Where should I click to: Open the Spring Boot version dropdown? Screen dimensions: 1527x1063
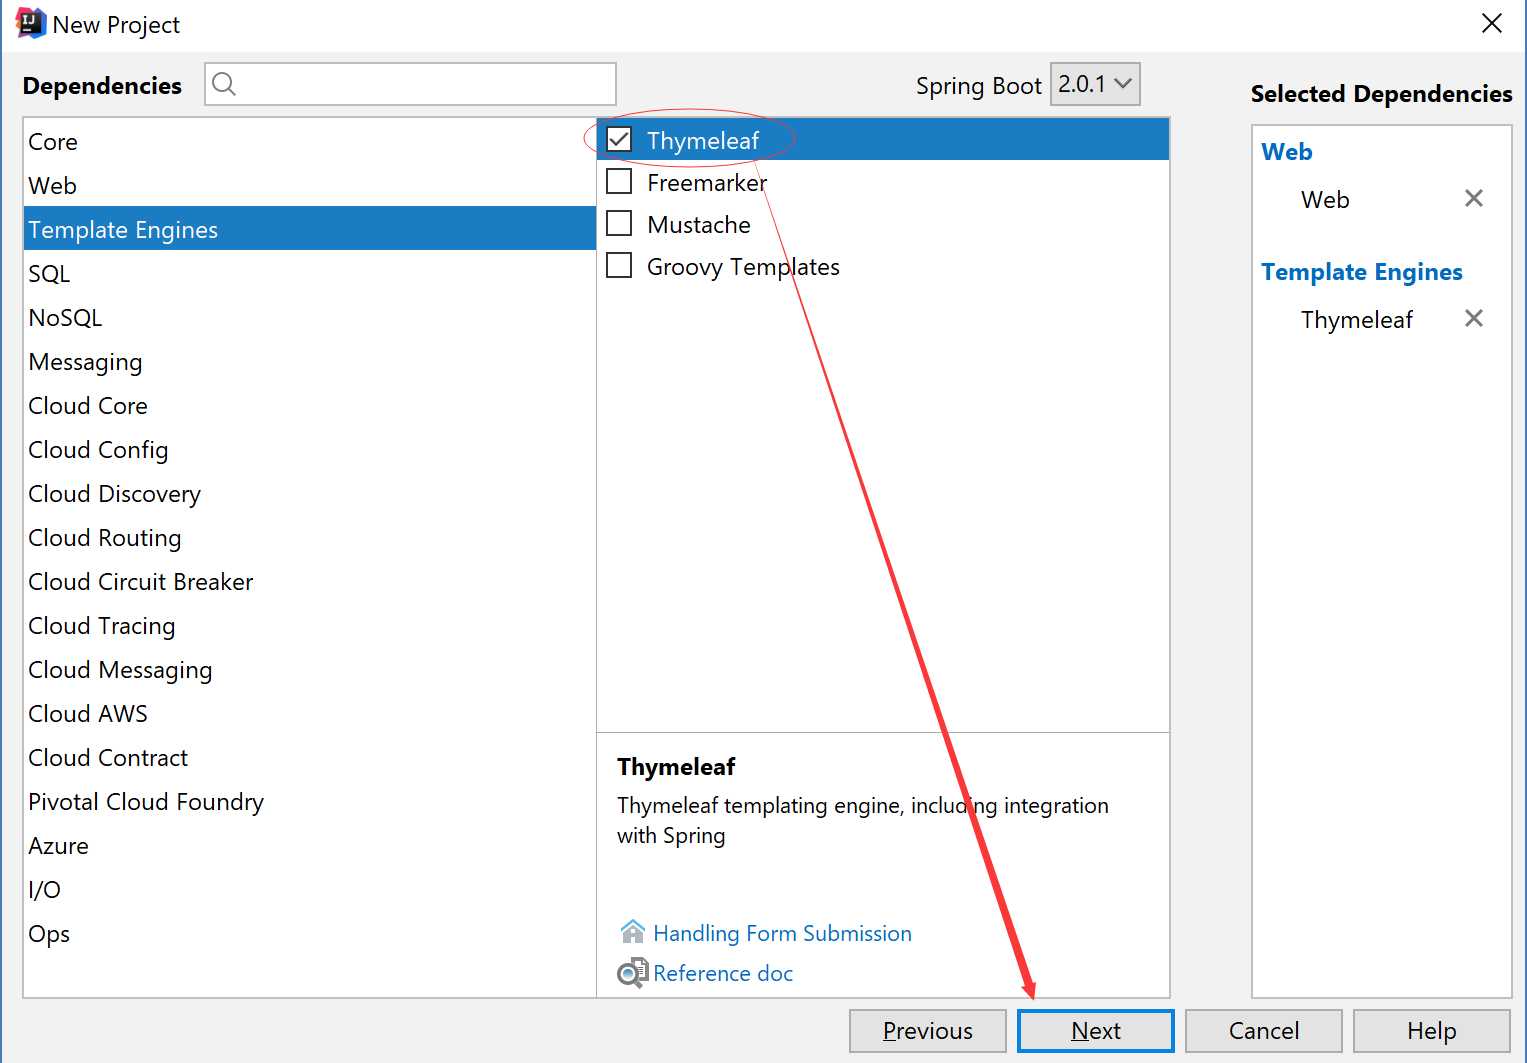point(1095,84)
